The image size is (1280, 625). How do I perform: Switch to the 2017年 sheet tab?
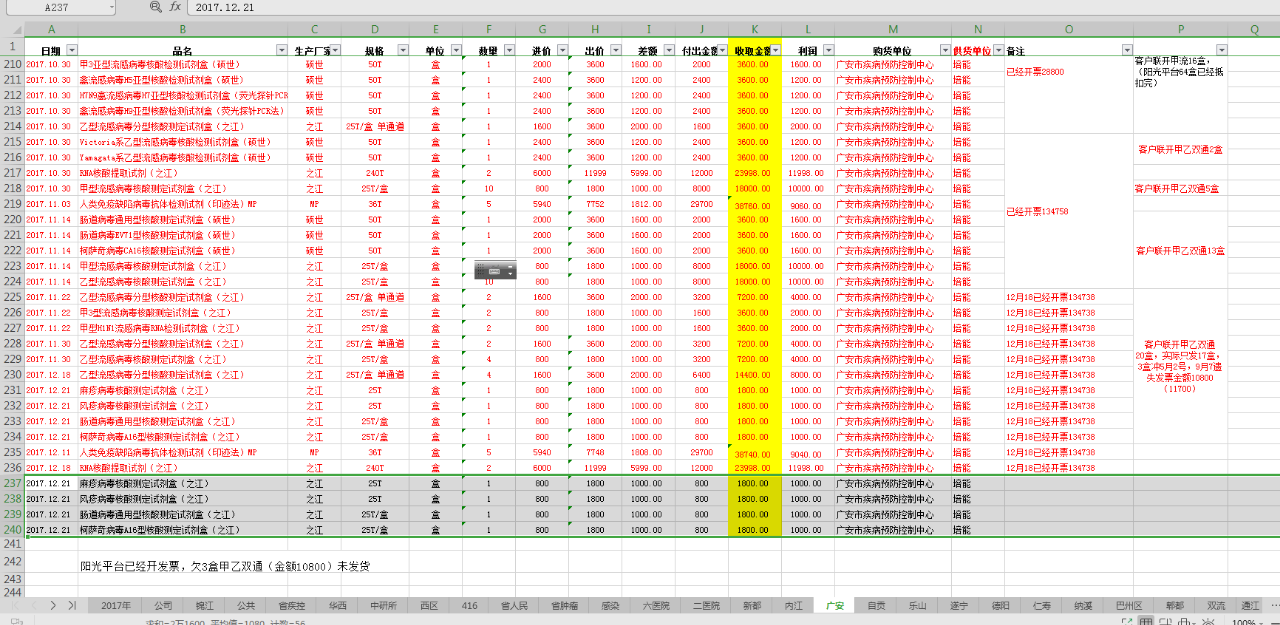(116, 606)
